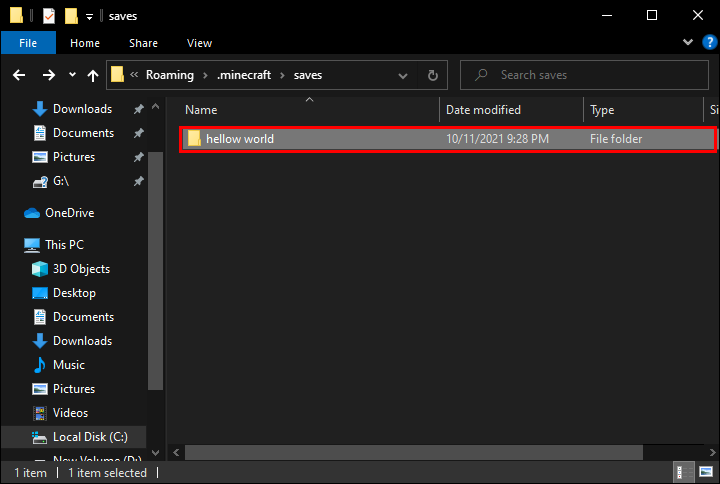This screenshot has height=484, width=720.
Task: Open the Music folder
Action: 68,365
